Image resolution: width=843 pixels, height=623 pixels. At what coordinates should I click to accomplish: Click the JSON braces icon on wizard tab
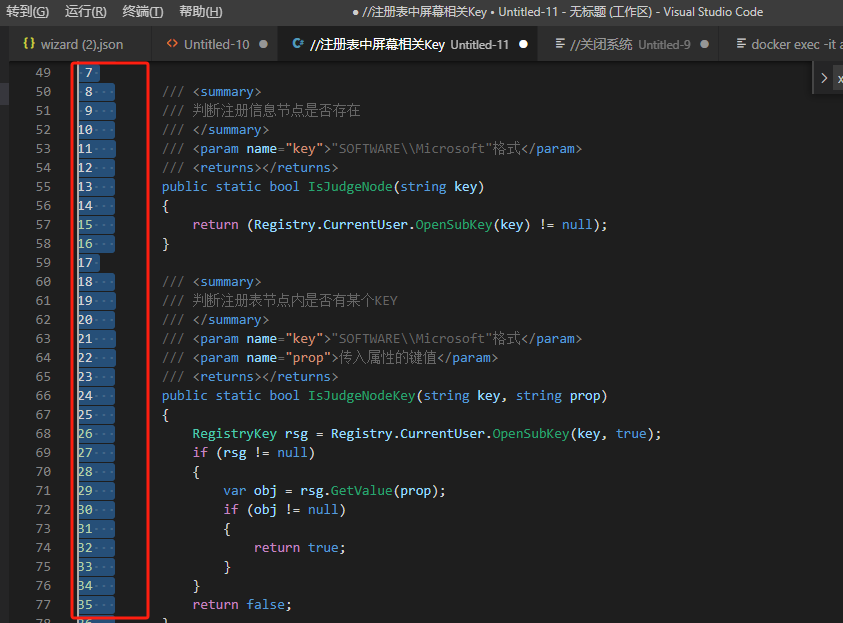[29, 44]
